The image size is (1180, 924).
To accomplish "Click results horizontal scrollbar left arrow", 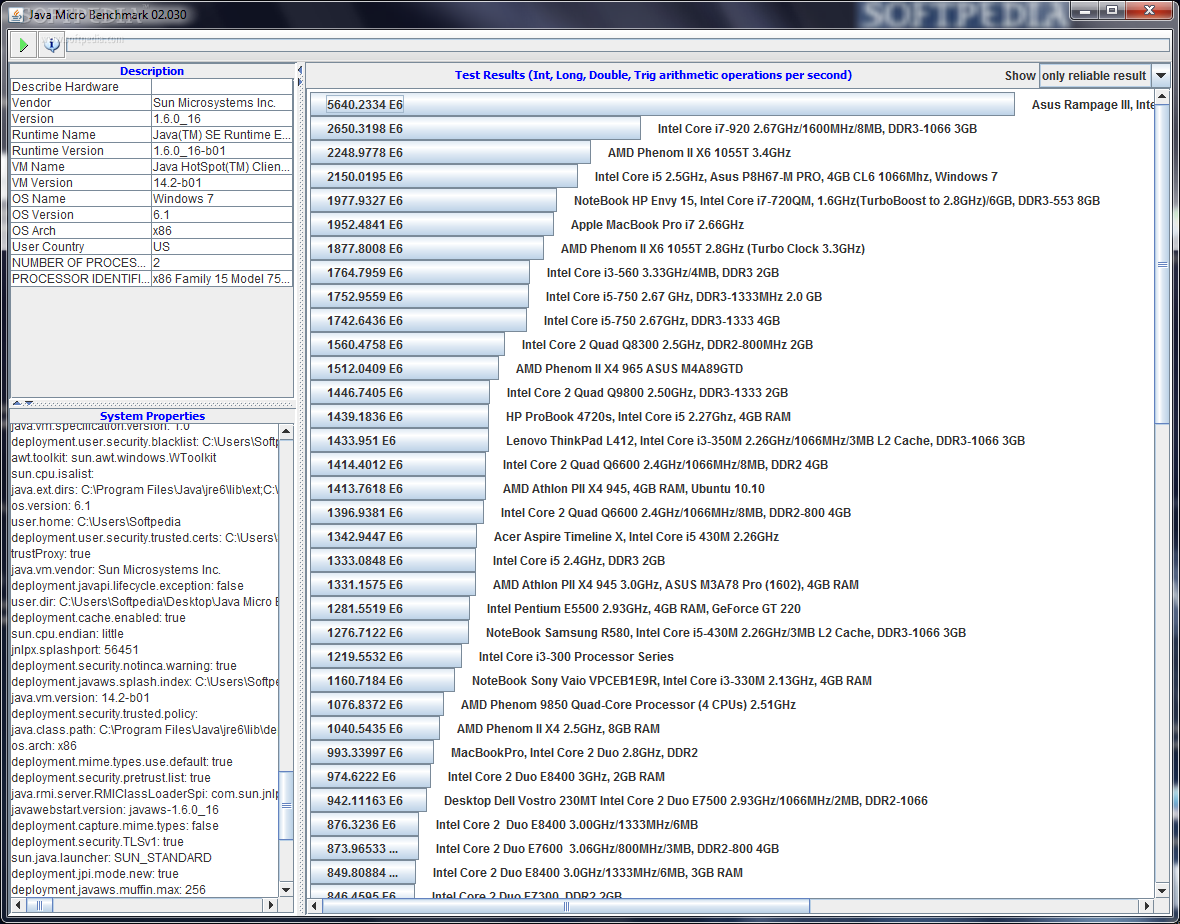I will [x=316, y=906].
